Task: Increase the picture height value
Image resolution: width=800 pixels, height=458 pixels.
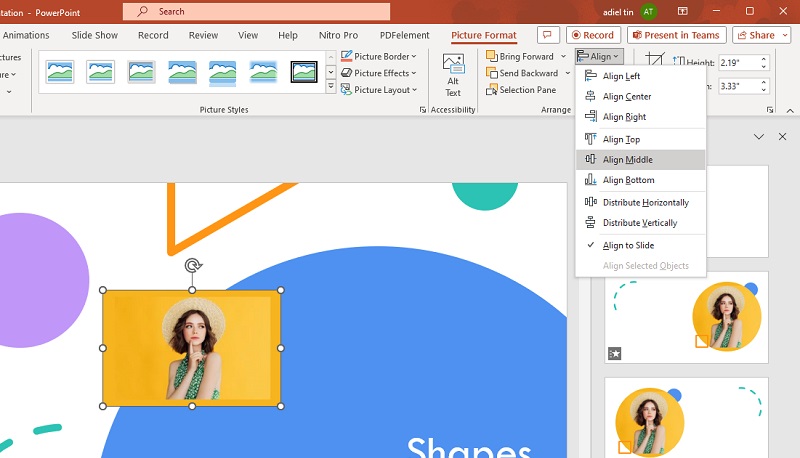Action: (764, 59)
